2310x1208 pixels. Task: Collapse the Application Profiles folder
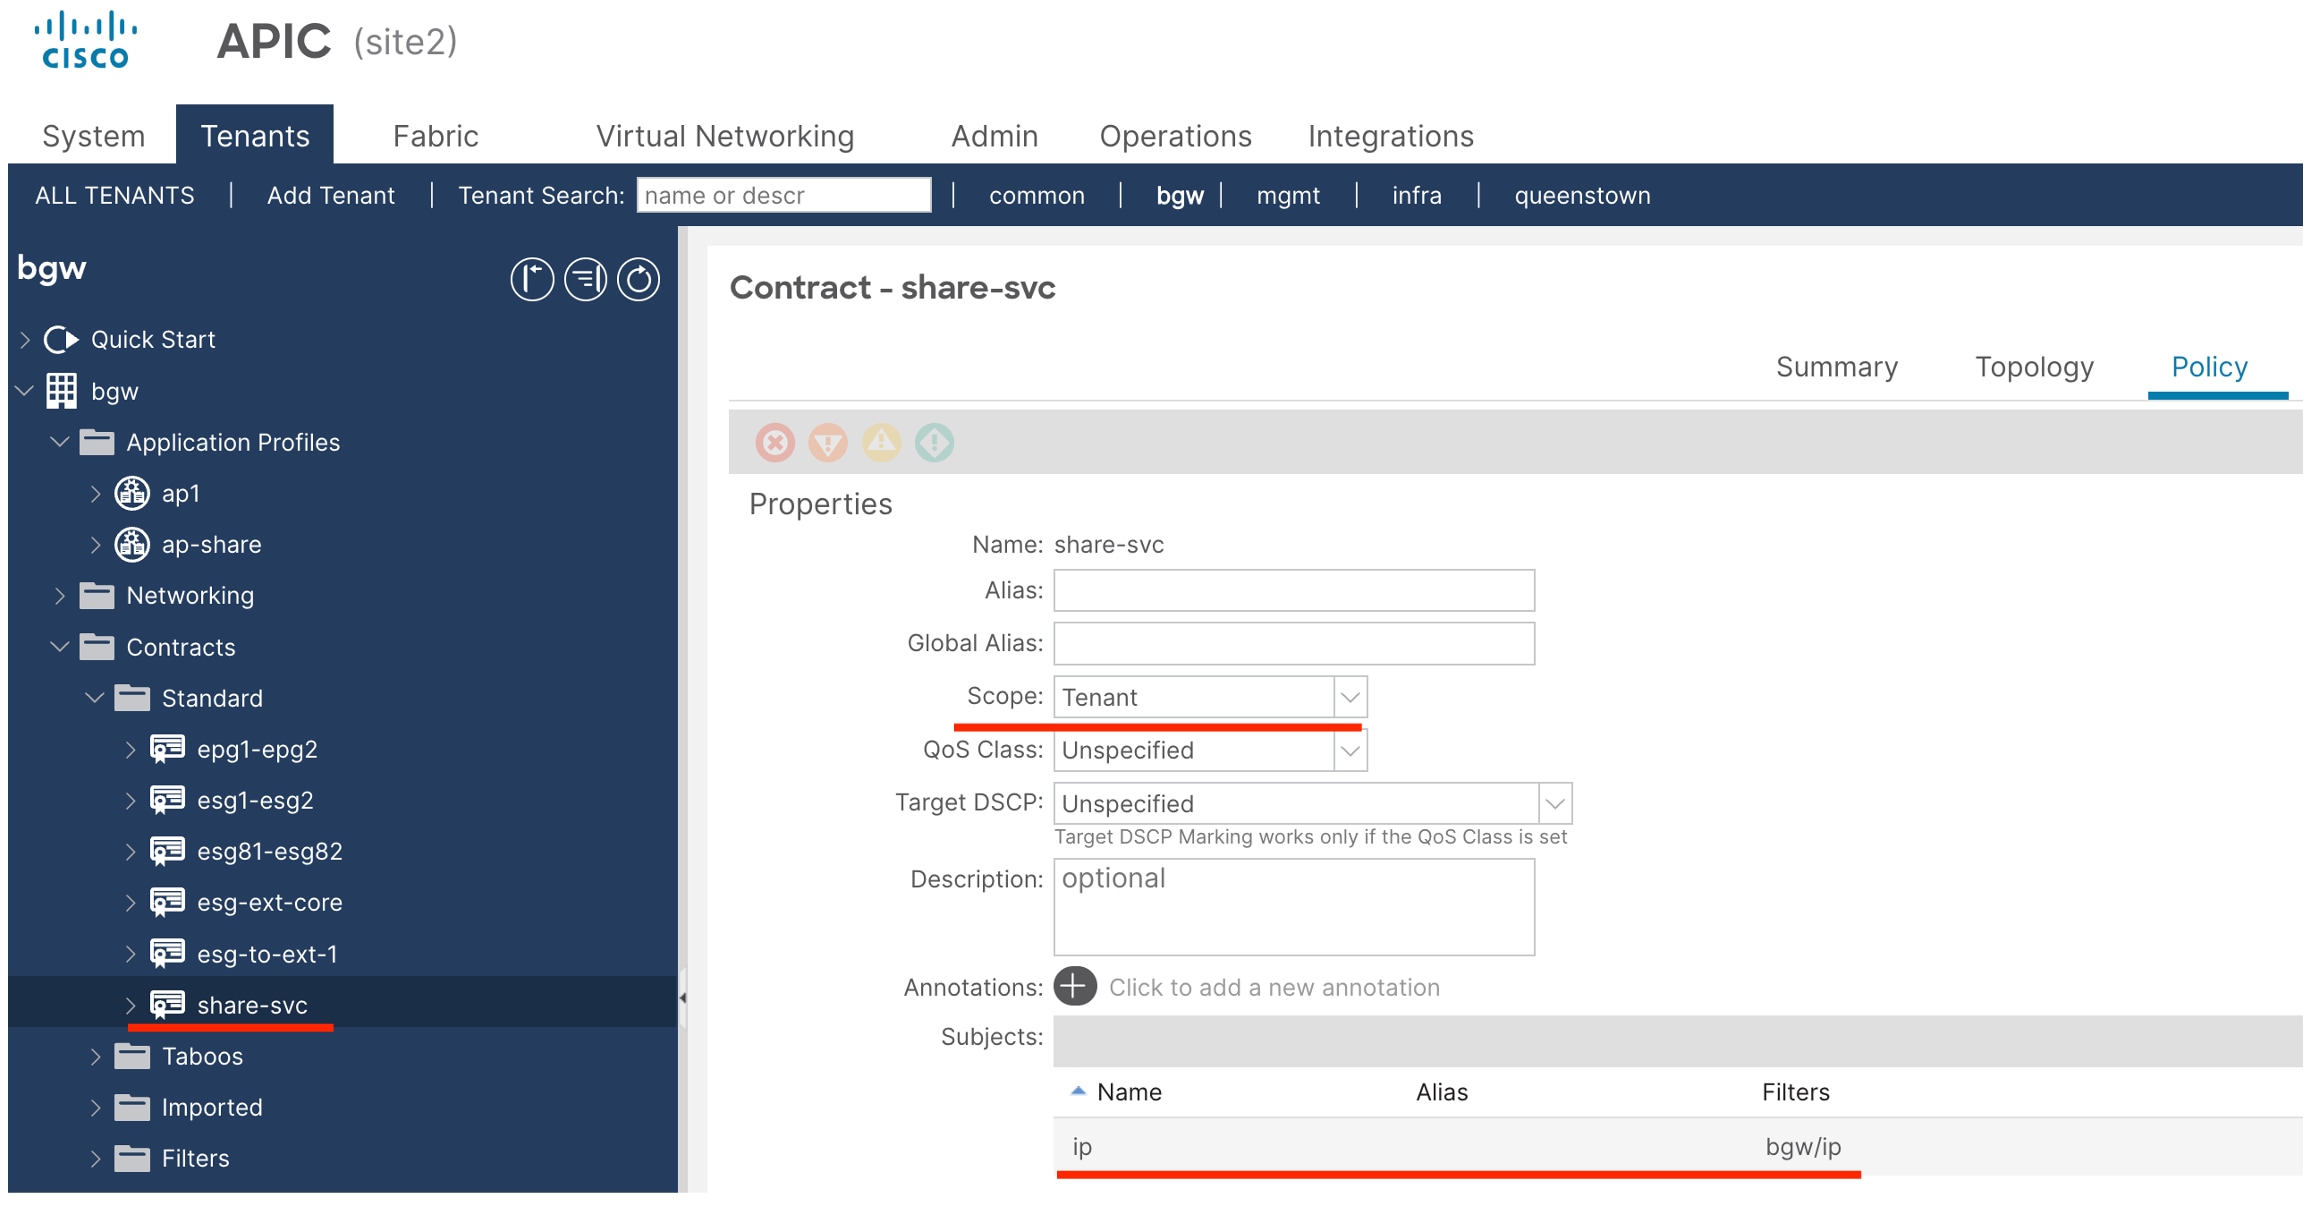[60, 441]
